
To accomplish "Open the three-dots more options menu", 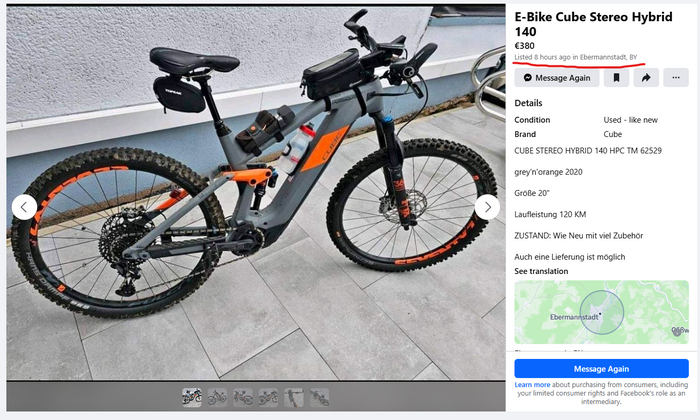I will click(676, 78).
